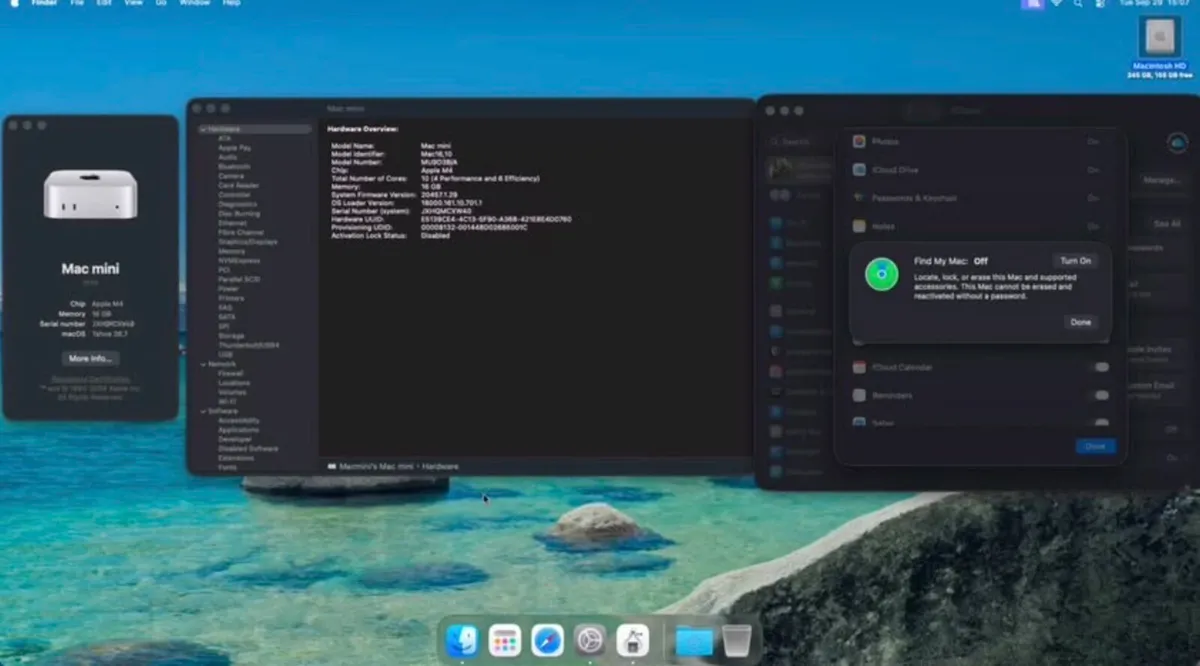Select Thunderbolt/USB4 in Hardware list
The height and width of the screenshot is (666, 1200).
pos(248,345)
